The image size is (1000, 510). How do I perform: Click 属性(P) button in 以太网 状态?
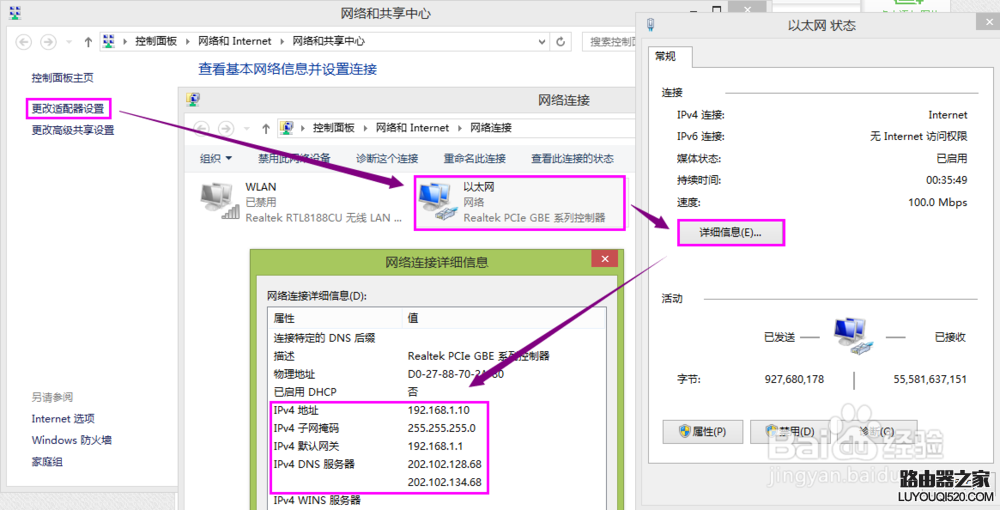coord(703,432)
